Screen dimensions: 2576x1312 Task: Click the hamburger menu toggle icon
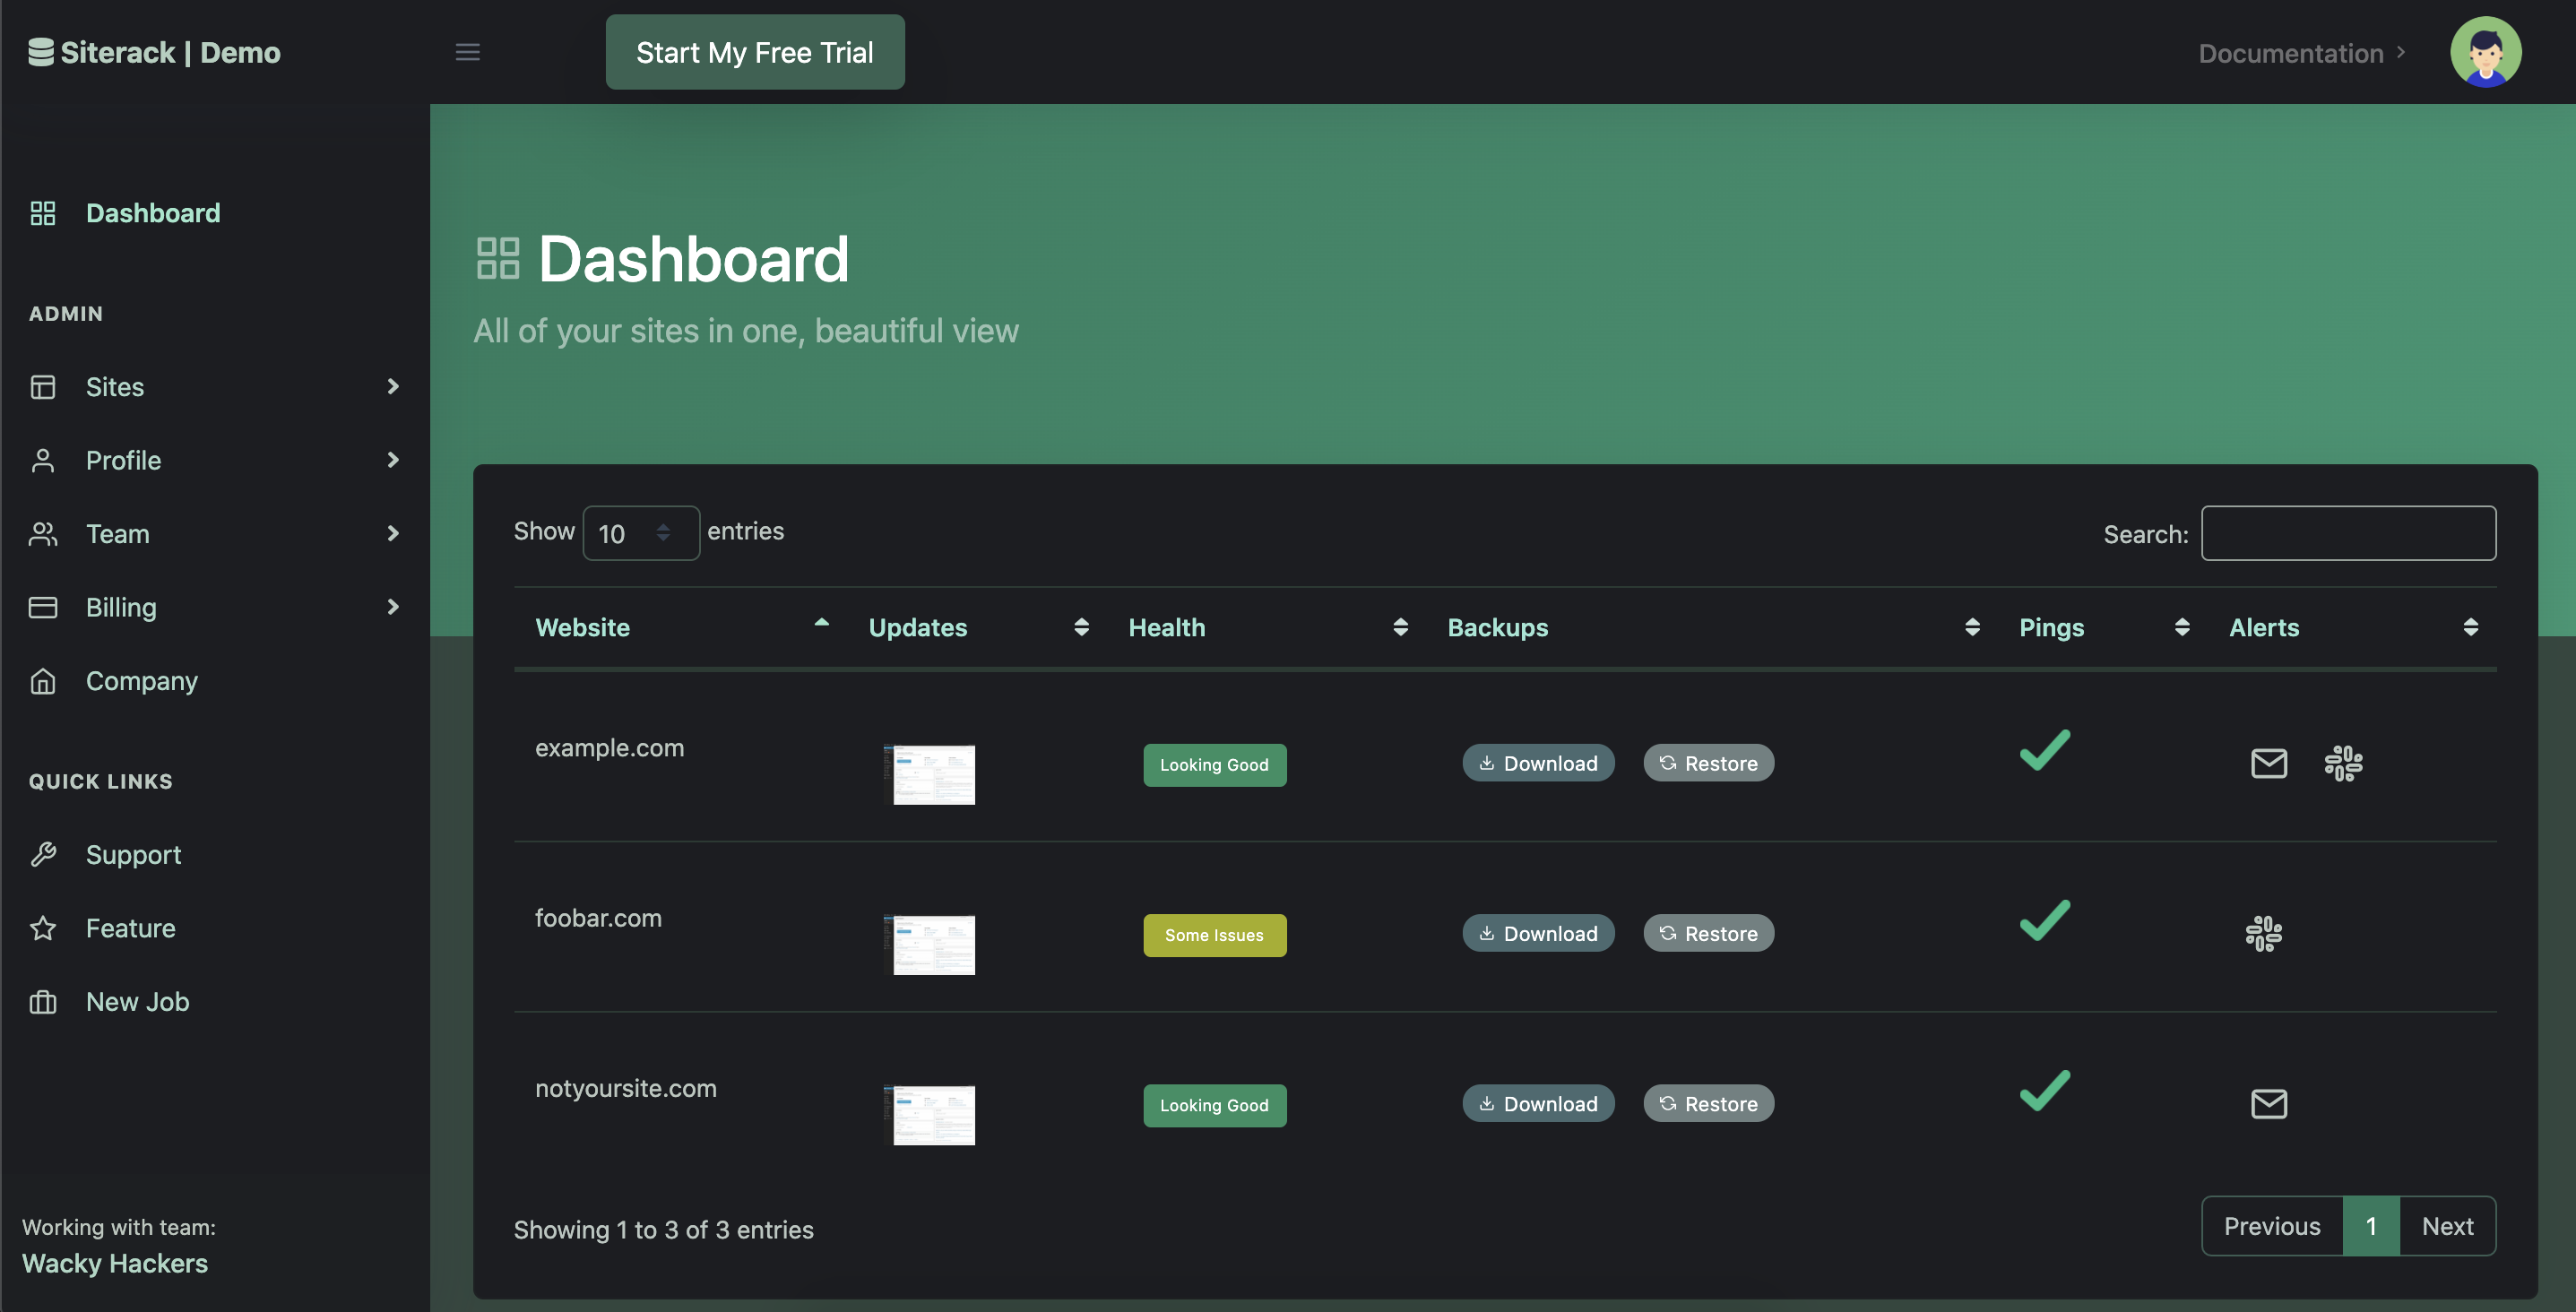[x=467, y=52]
